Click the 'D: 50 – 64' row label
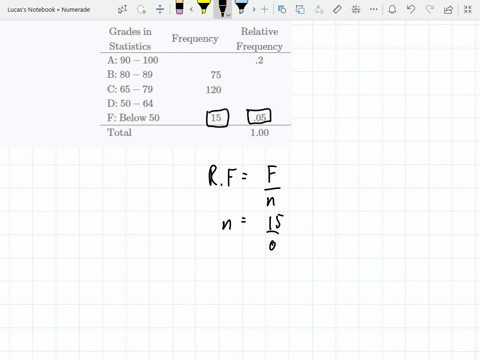Viewport: 480px width, 360px height. 130,103
